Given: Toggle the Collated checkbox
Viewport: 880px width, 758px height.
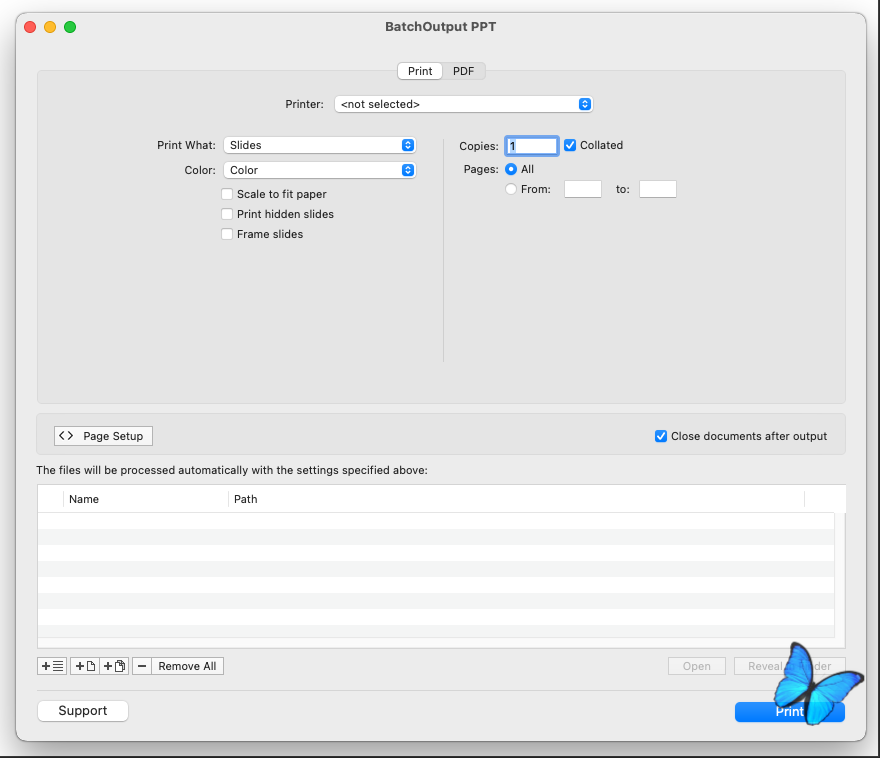Looking at the screenshot, I should (570, 145).
